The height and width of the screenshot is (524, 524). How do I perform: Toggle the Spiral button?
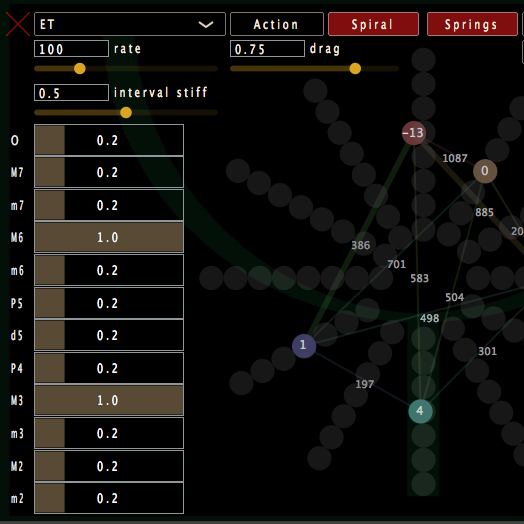[373, 24]
